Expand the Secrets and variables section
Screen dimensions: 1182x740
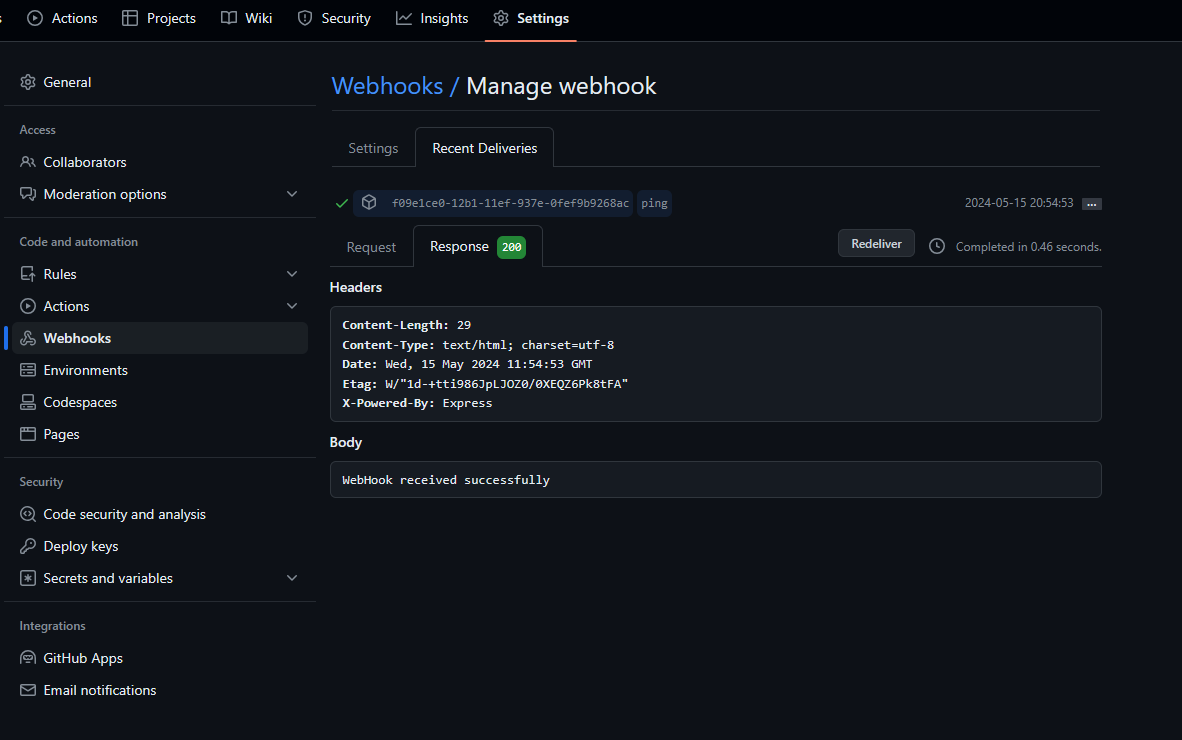(292, 578)
